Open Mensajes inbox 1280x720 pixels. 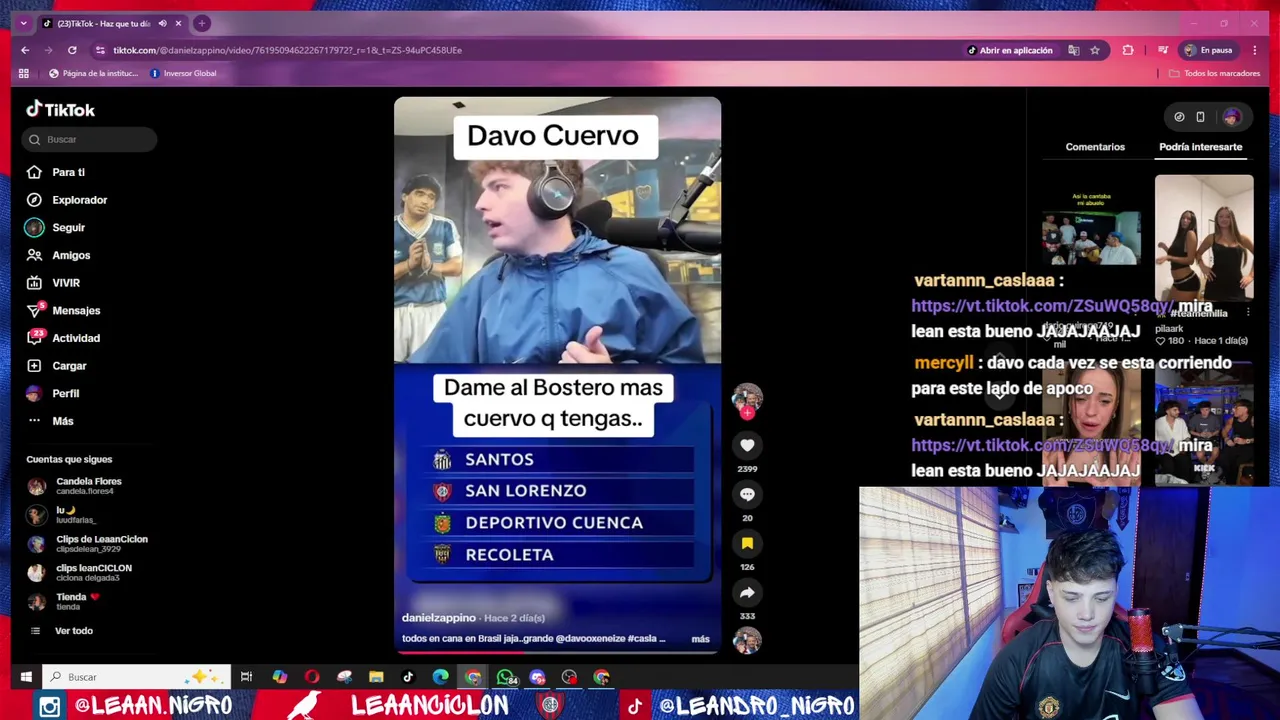click(63, 310)
